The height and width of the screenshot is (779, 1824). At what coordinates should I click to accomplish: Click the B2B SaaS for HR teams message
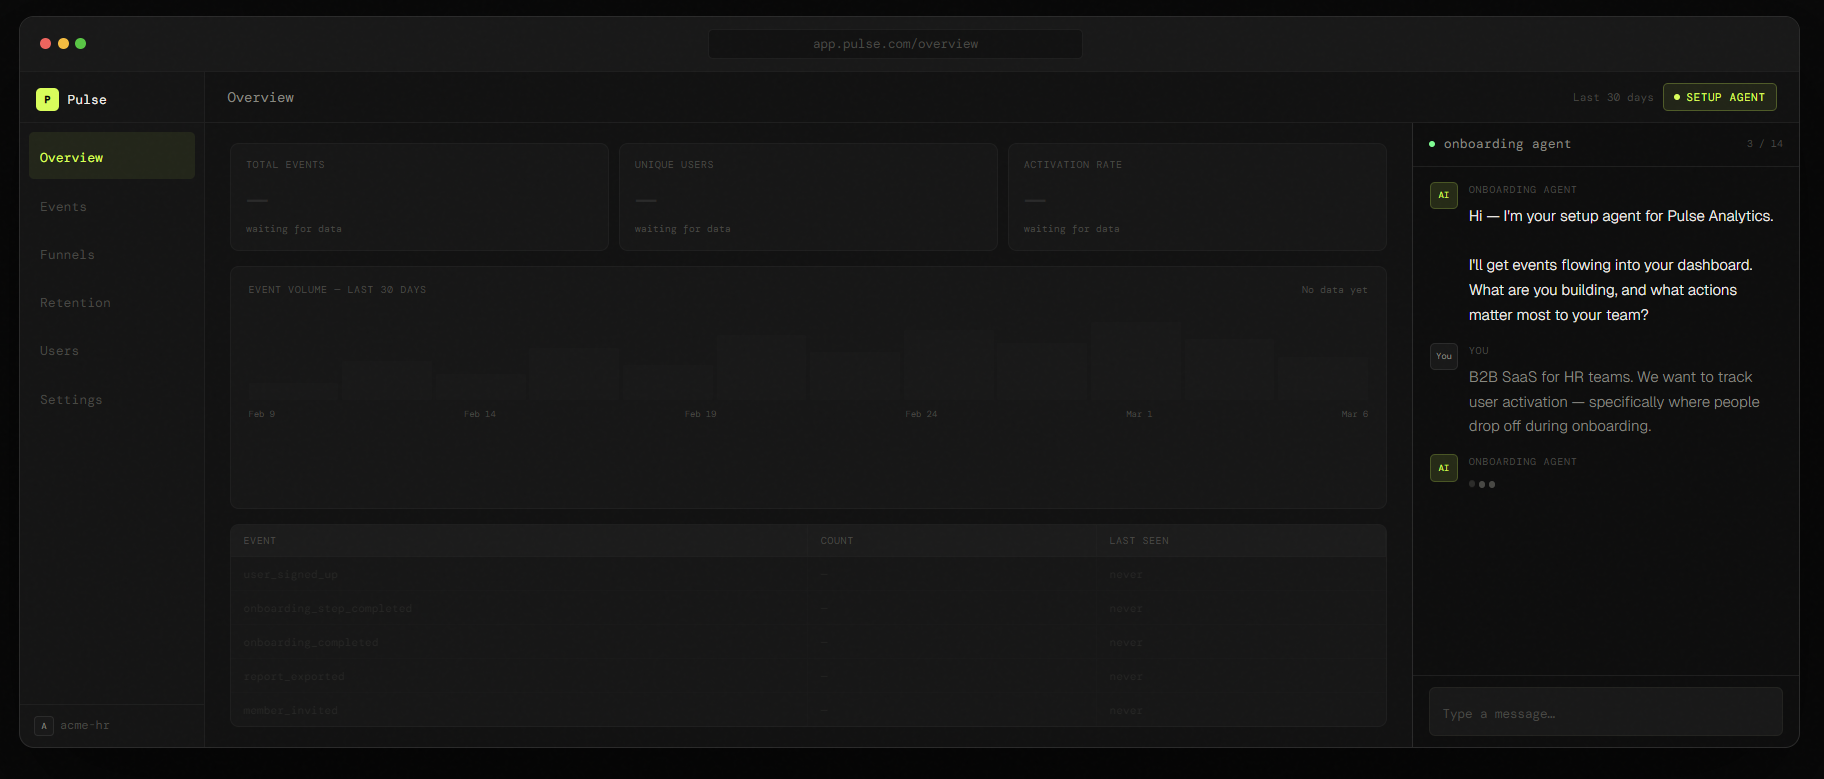coord(1614,401)
